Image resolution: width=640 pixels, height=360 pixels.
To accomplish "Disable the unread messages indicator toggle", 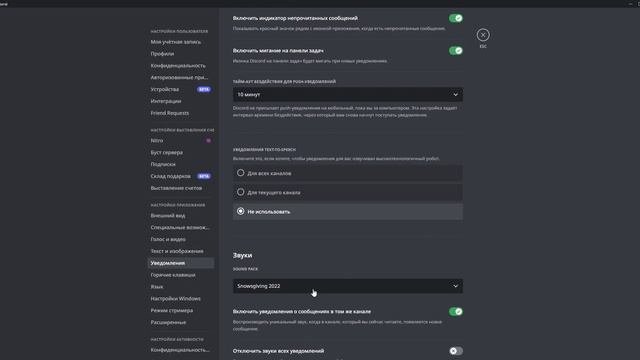I will [x=456, y=18].
